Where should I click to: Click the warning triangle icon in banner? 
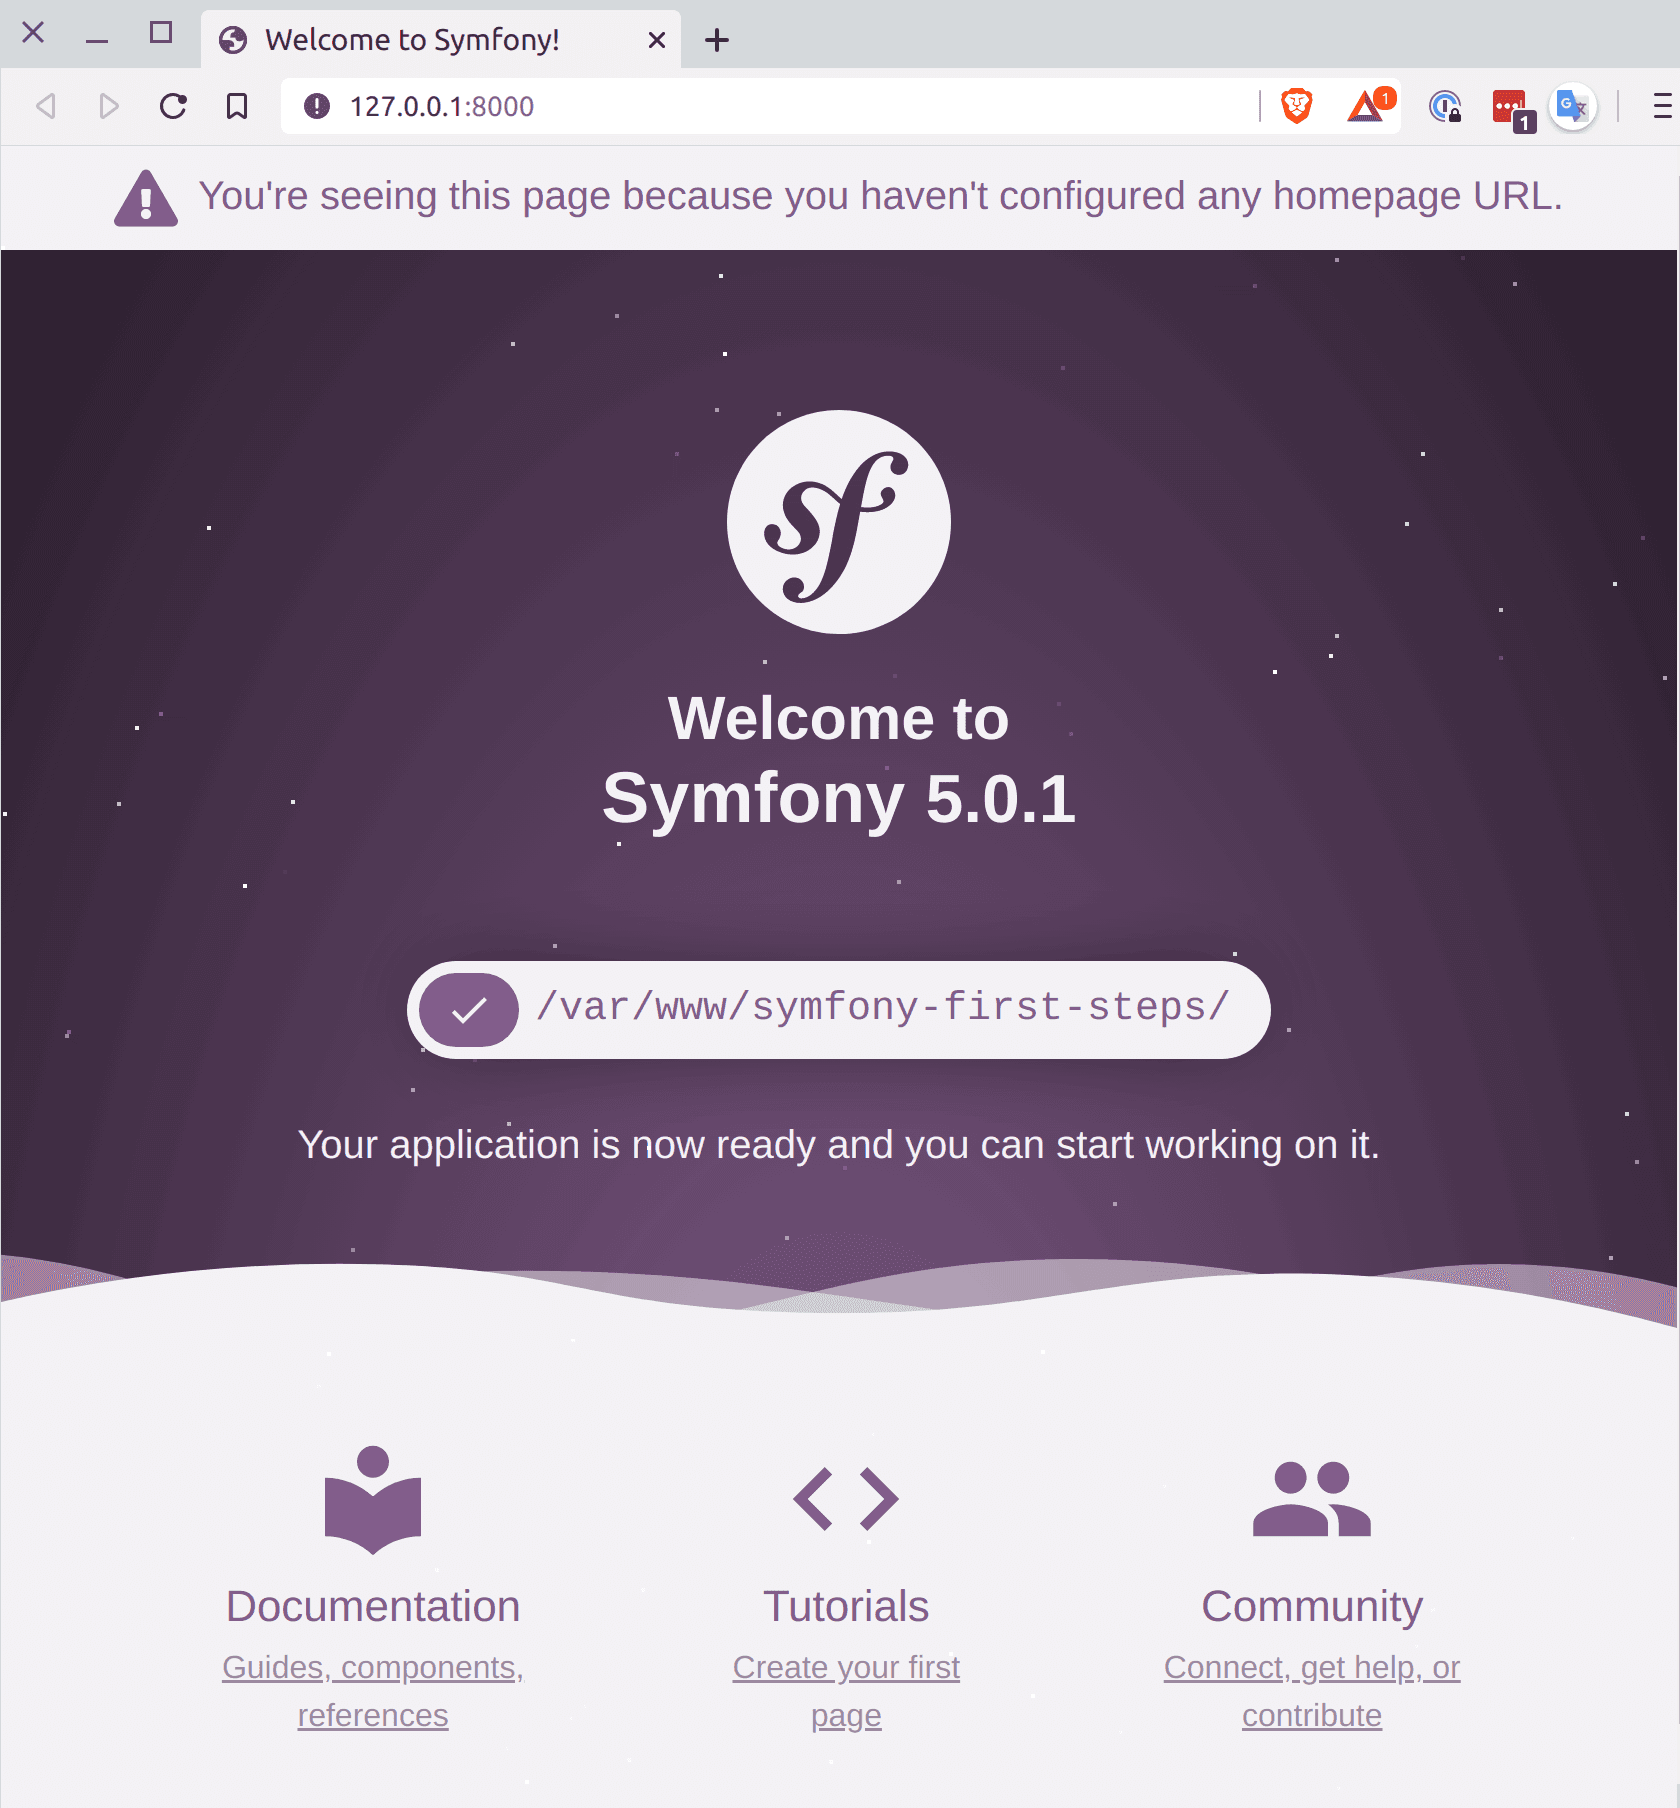146,198
